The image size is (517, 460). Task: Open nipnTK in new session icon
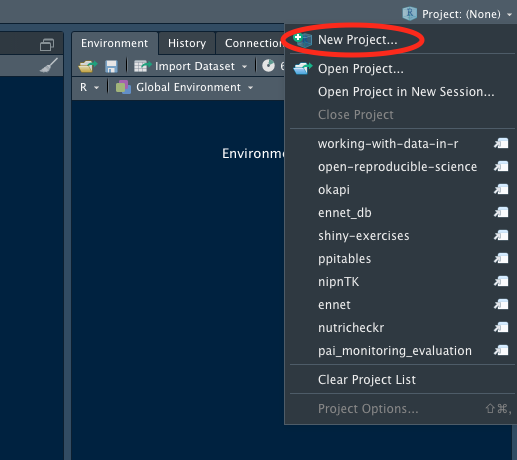[501, 281]
